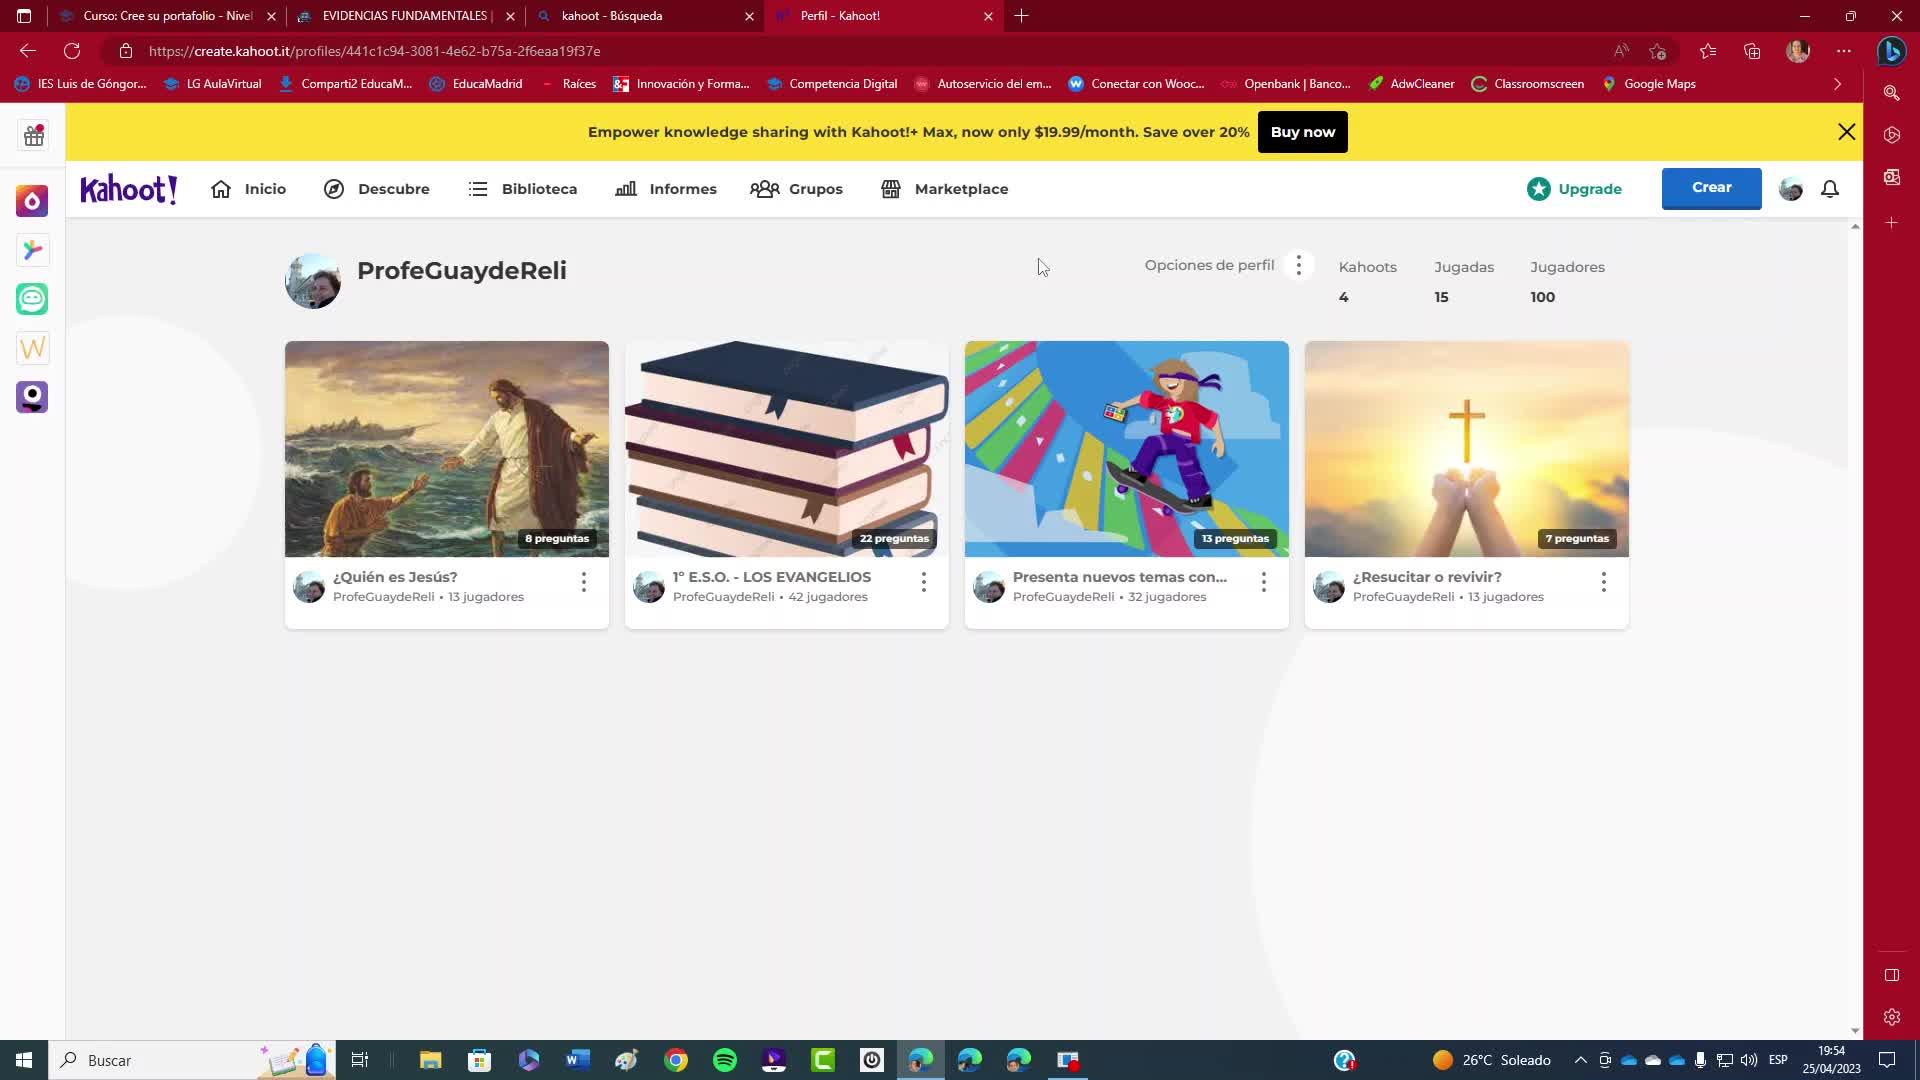
Task: Open options menu for LOS EVANGELIOS kahoot
Action: (923, 582)
